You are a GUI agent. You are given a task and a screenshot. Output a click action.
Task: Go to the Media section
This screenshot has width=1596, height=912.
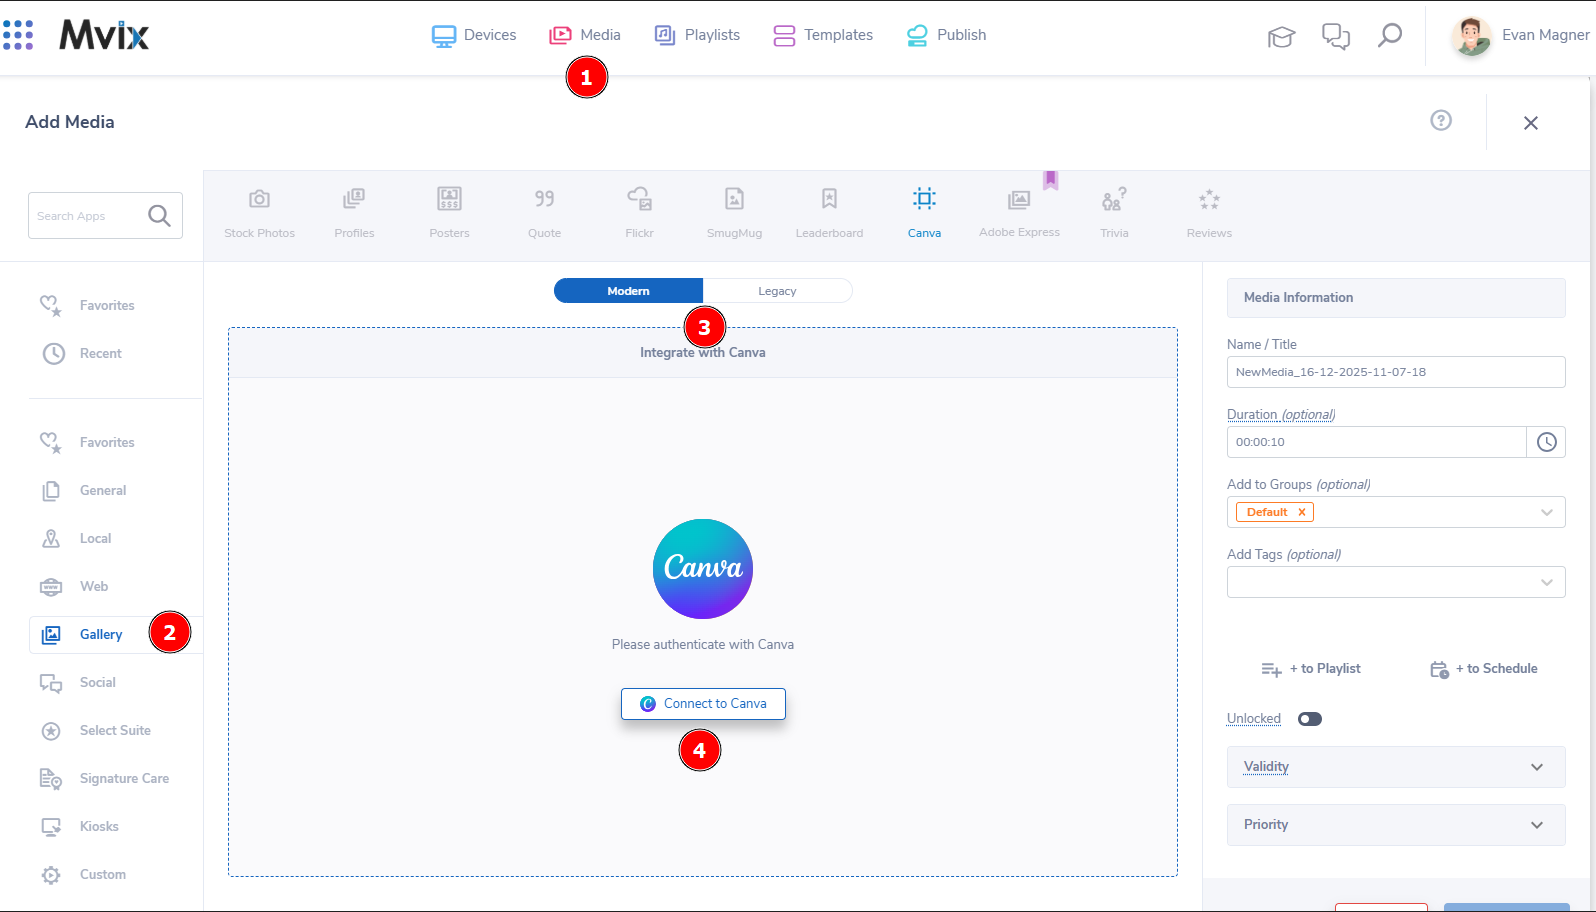585,35
